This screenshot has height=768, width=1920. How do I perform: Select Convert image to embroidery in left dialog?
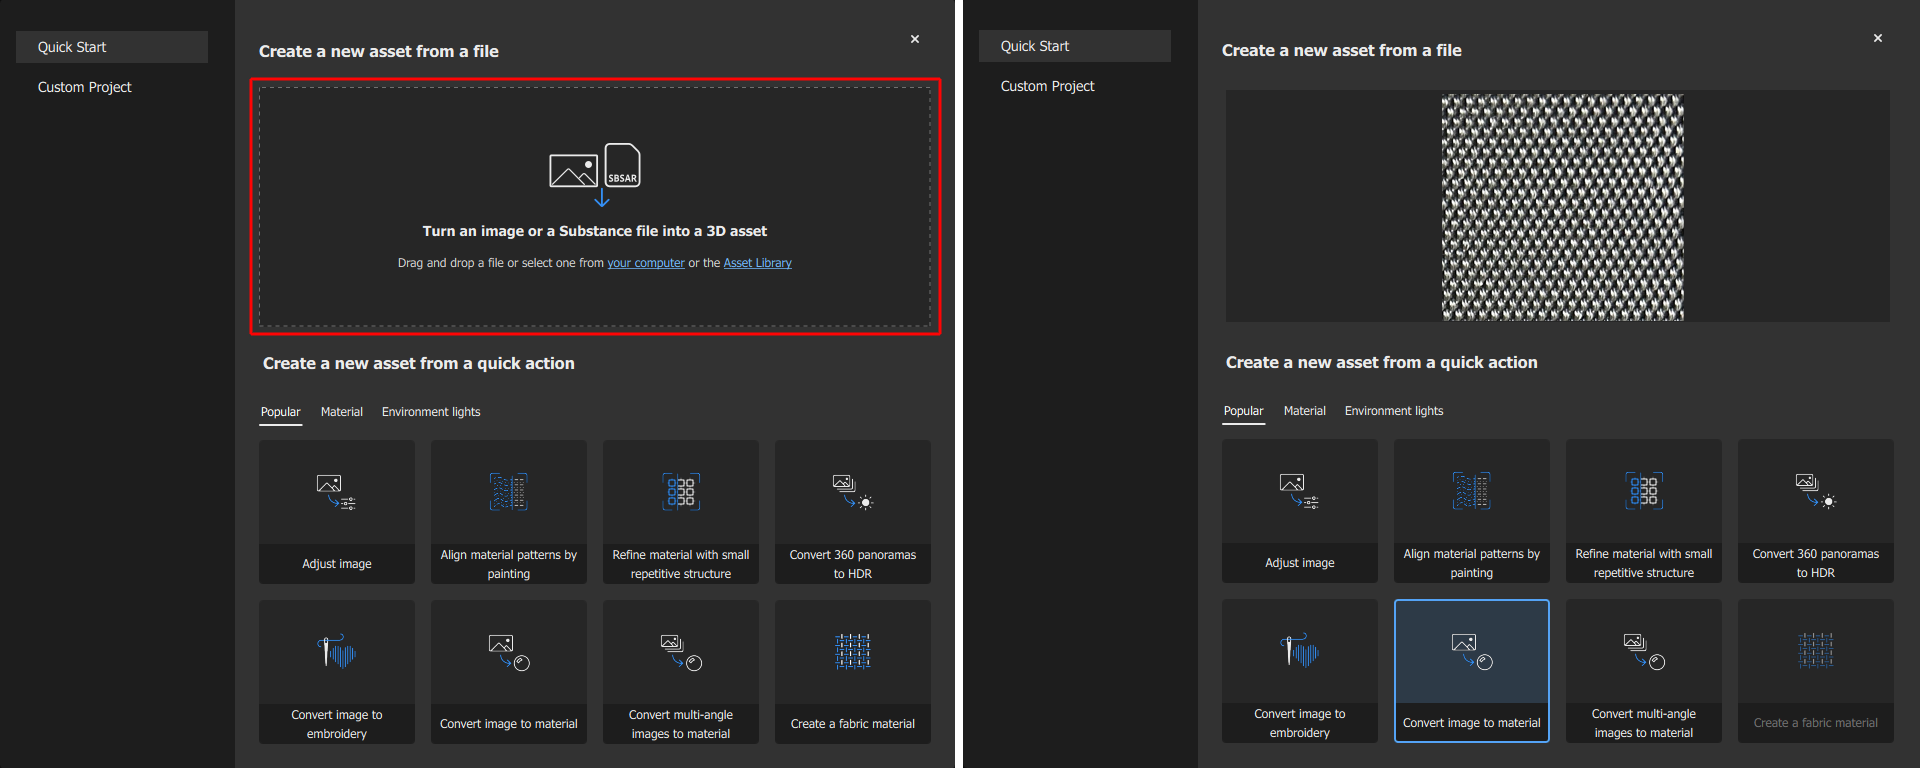tap(336, 671)
